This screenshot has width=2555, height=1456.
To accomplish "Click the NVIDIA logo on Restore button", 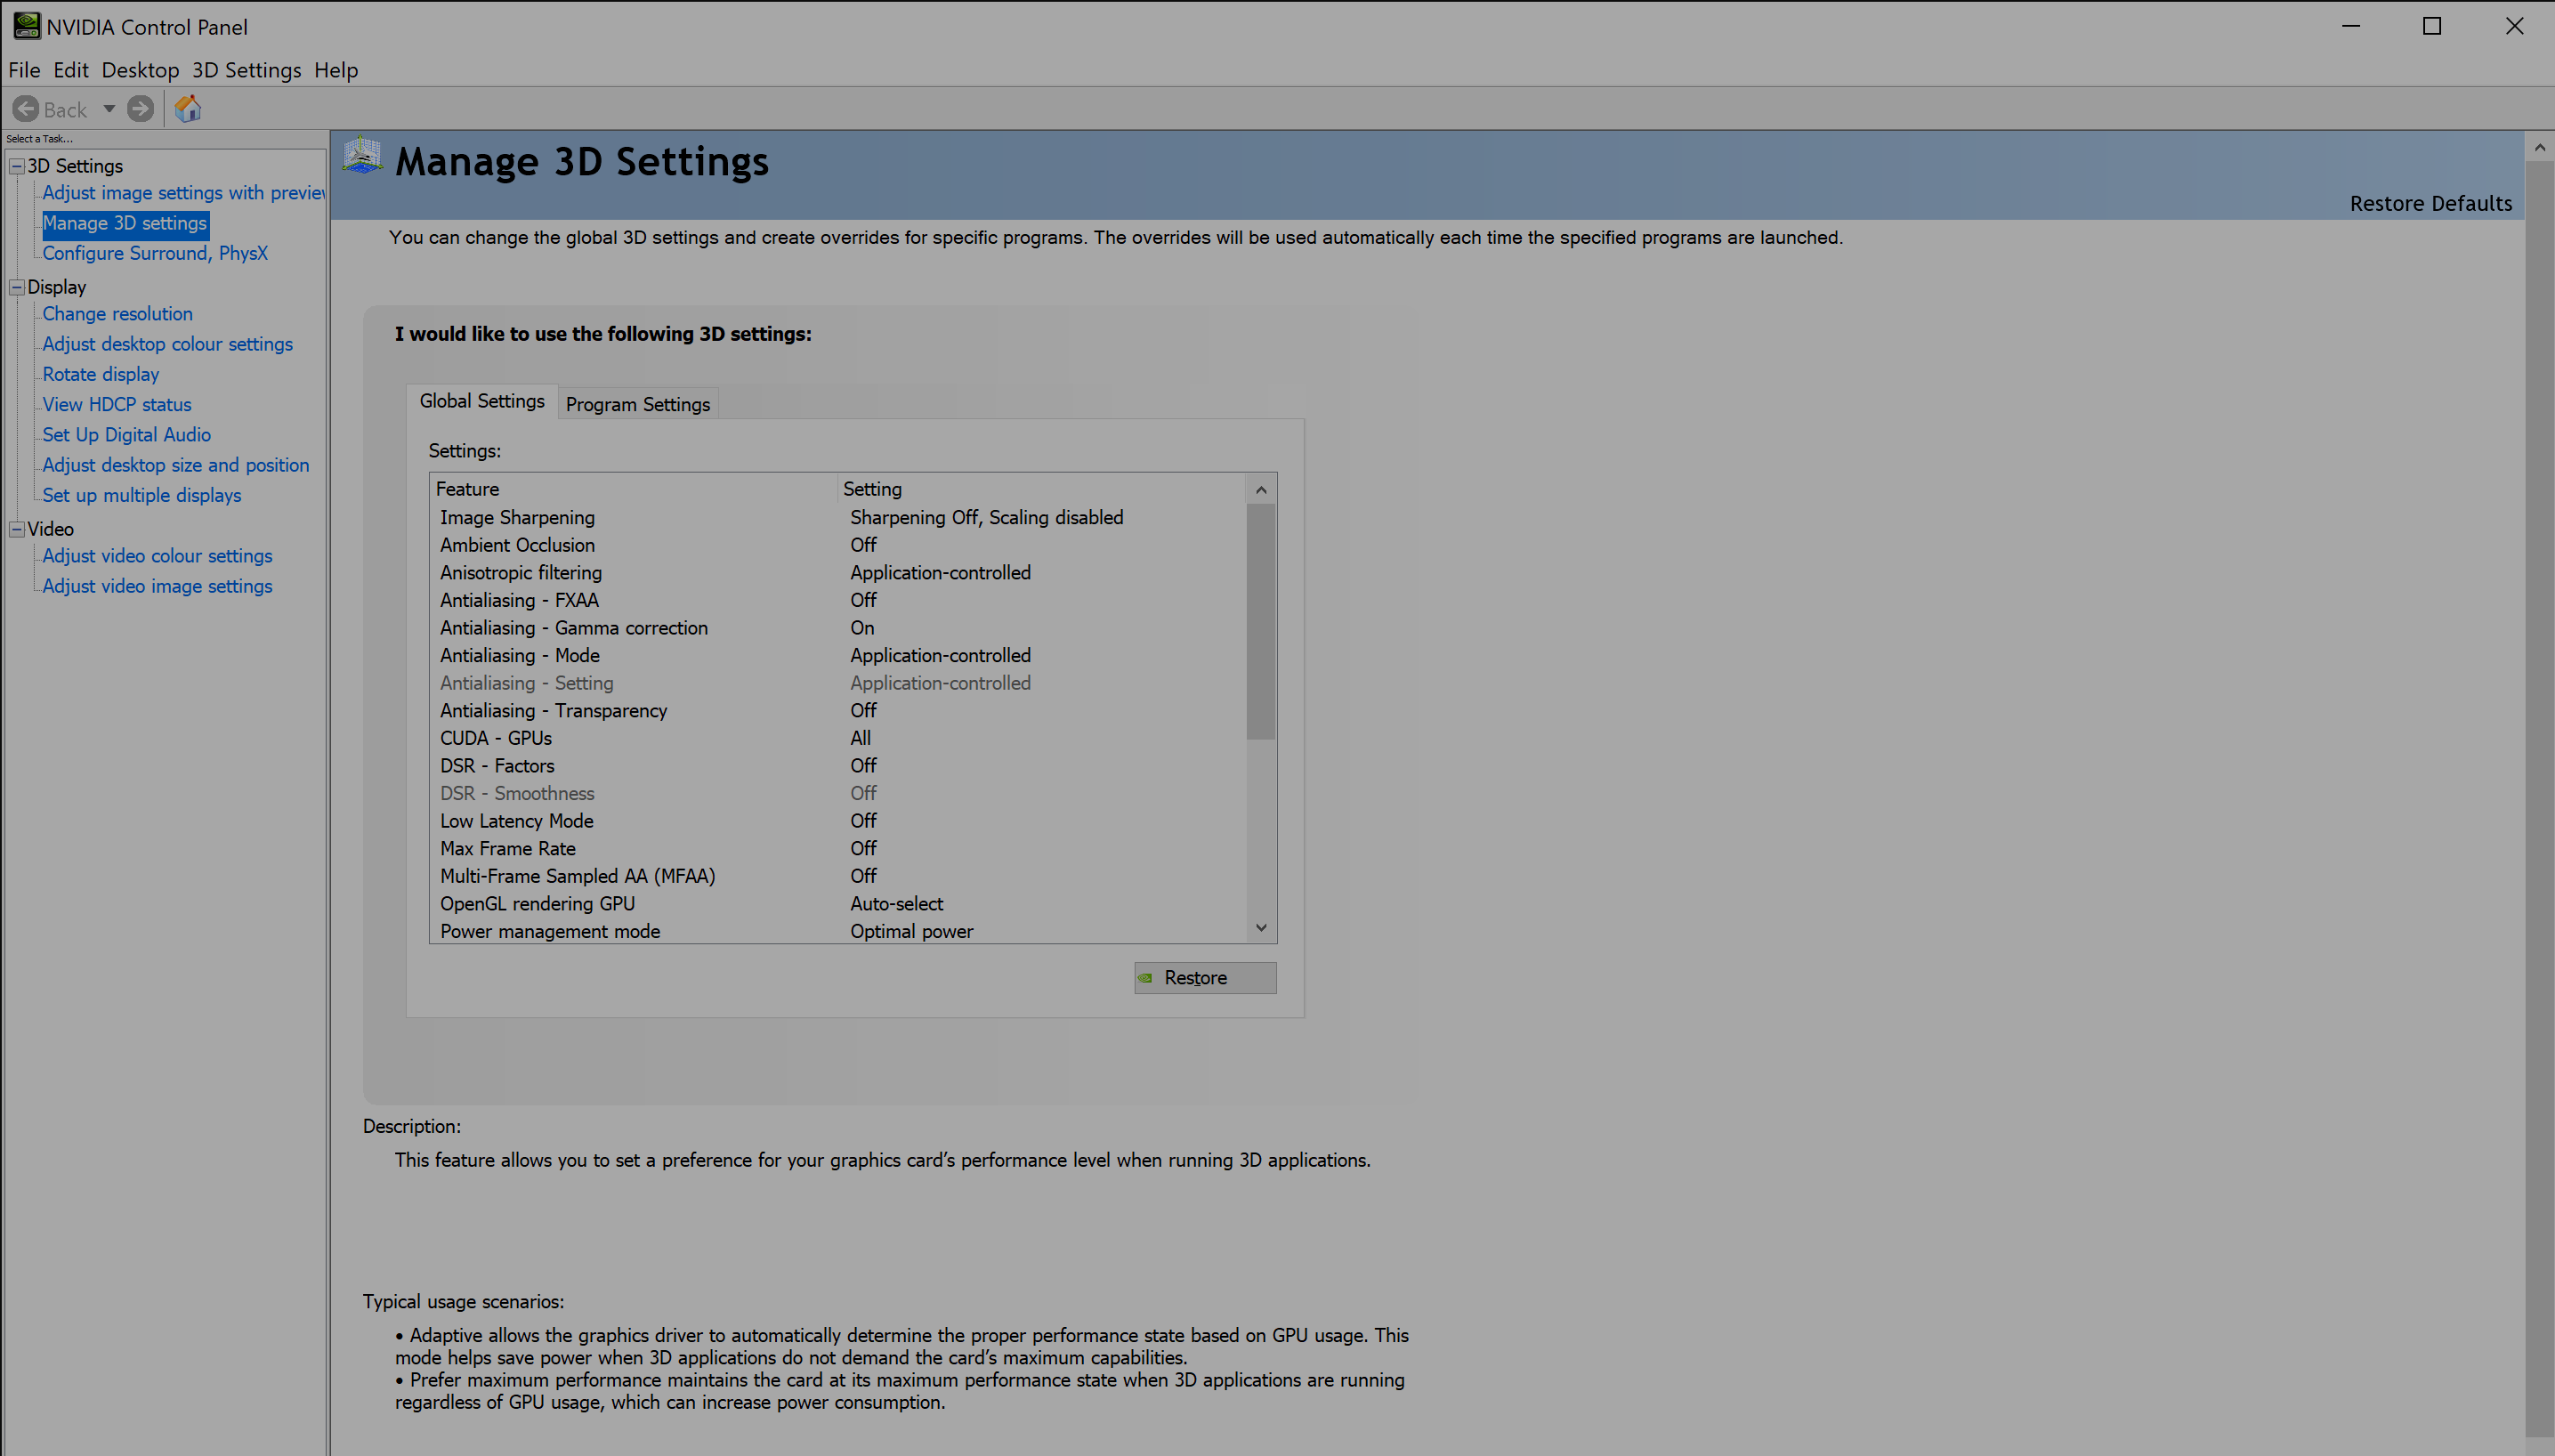I will (x=1146, y=977).
